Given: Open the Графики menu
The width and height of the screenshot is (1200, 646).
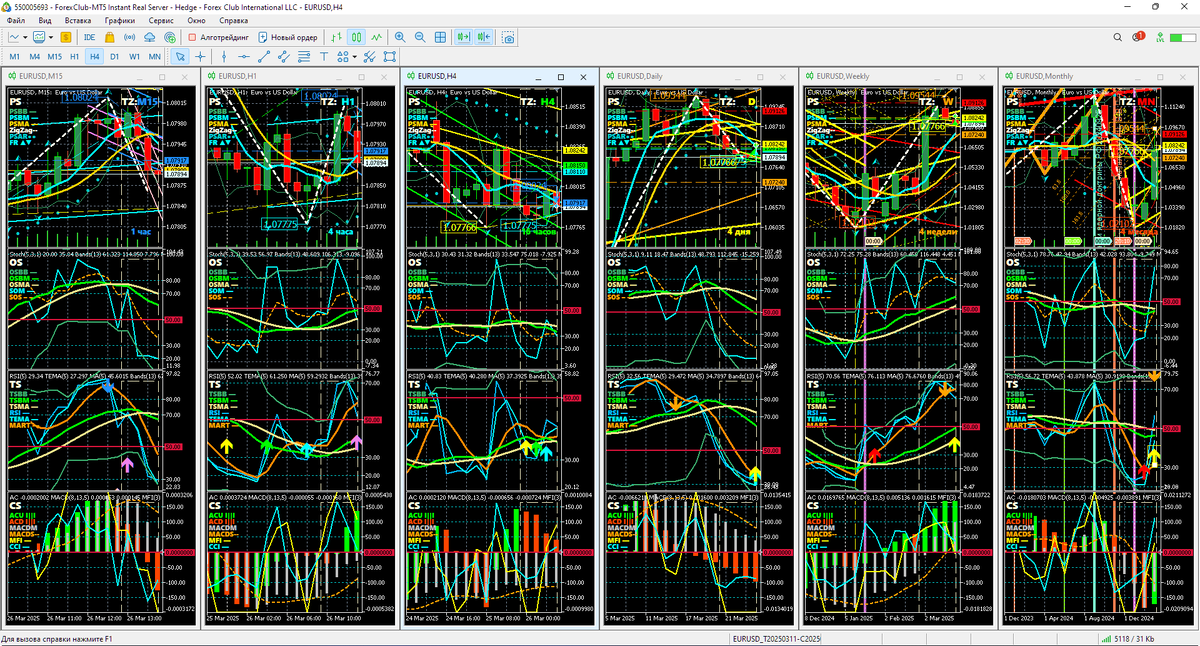Looking at the screenshot, I should coord(120,20).
